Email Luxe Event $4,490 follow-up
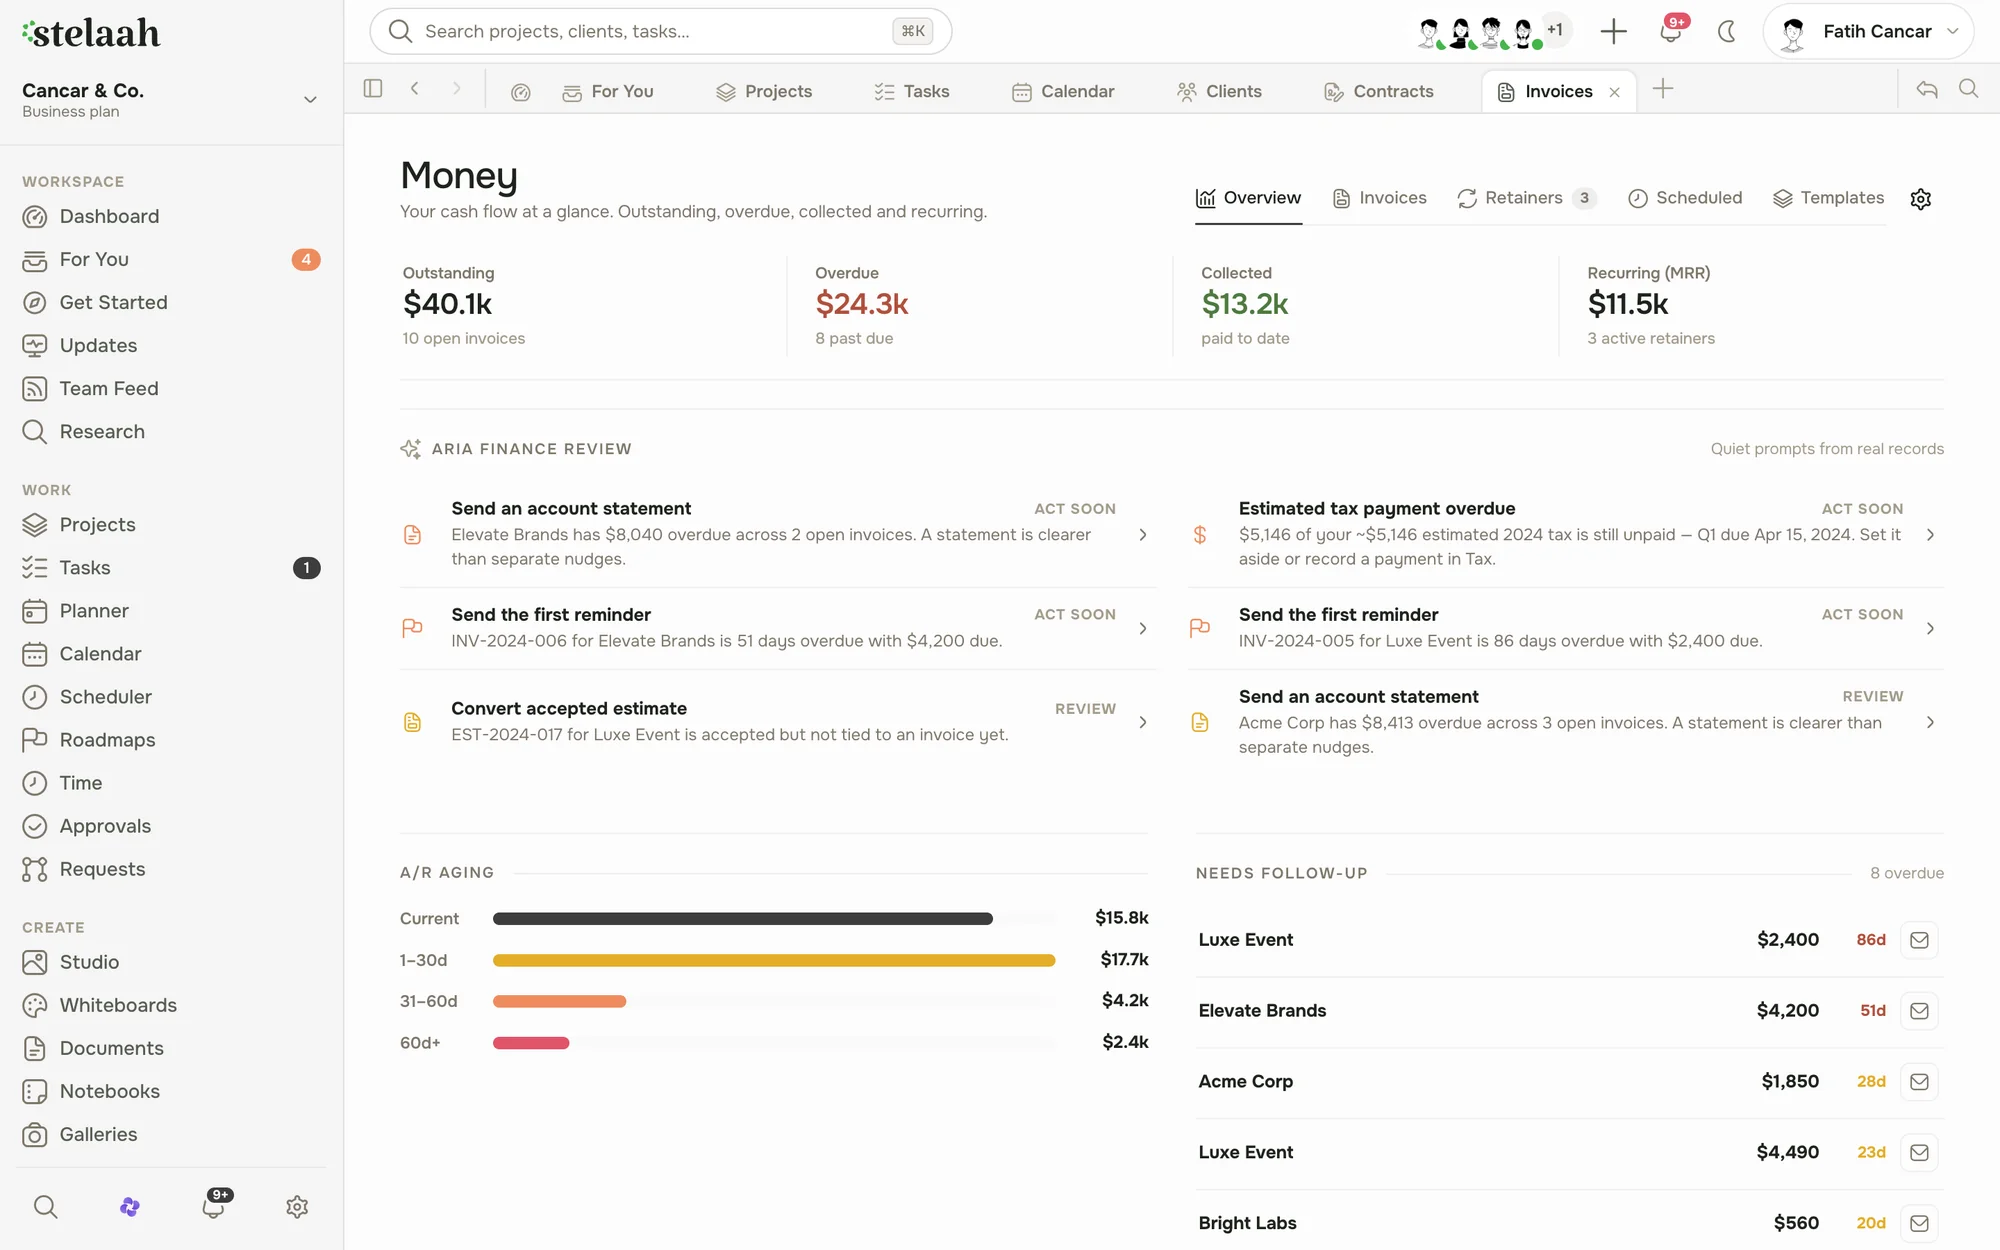Image resolution: width=2000 pixels, height=1250 pixels. point(1919,1153)
